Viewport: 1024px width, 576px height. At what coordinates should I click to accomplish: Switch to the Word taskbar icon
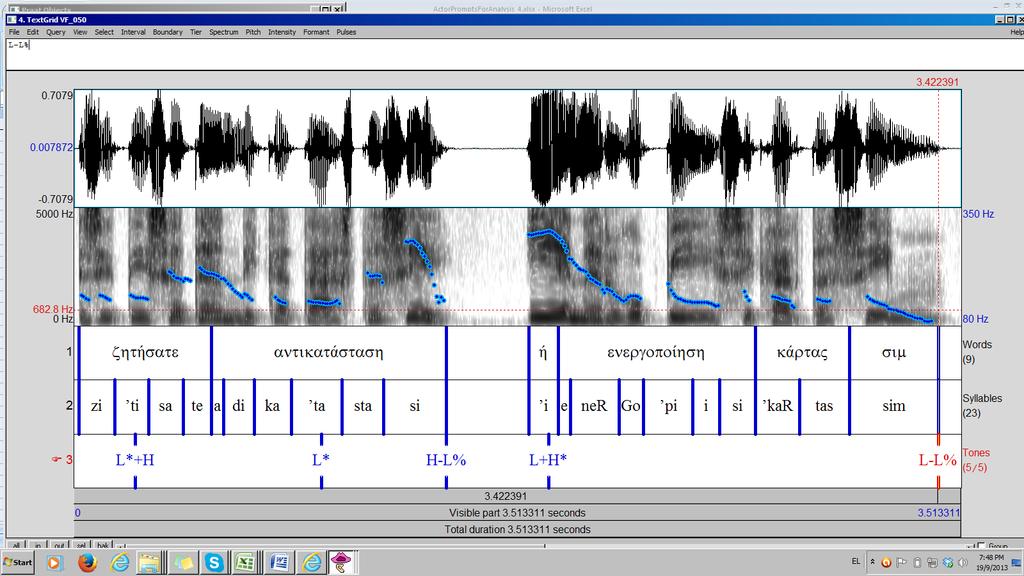280,562
